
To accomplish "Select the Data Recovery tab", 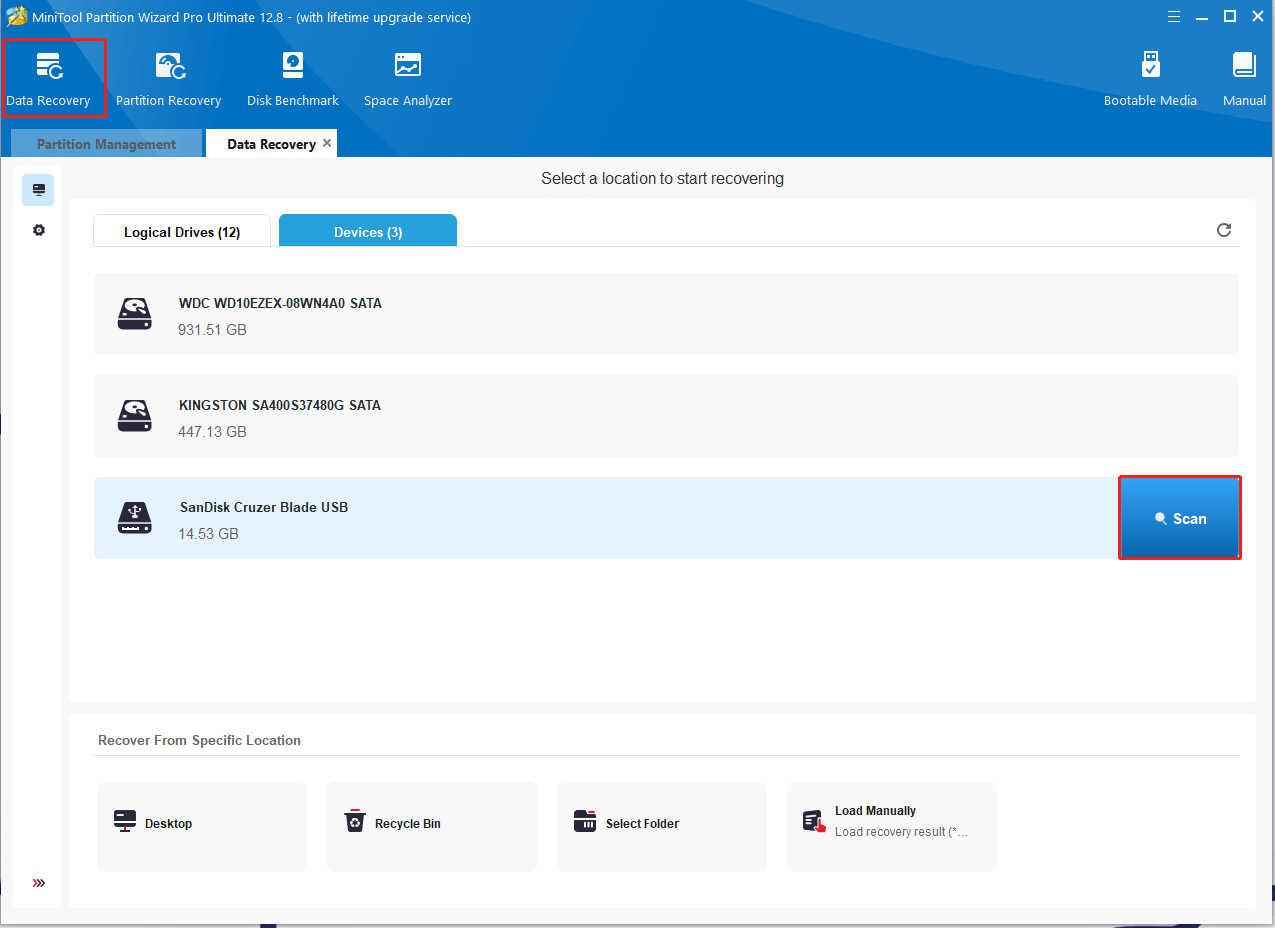I will [271, 144].
